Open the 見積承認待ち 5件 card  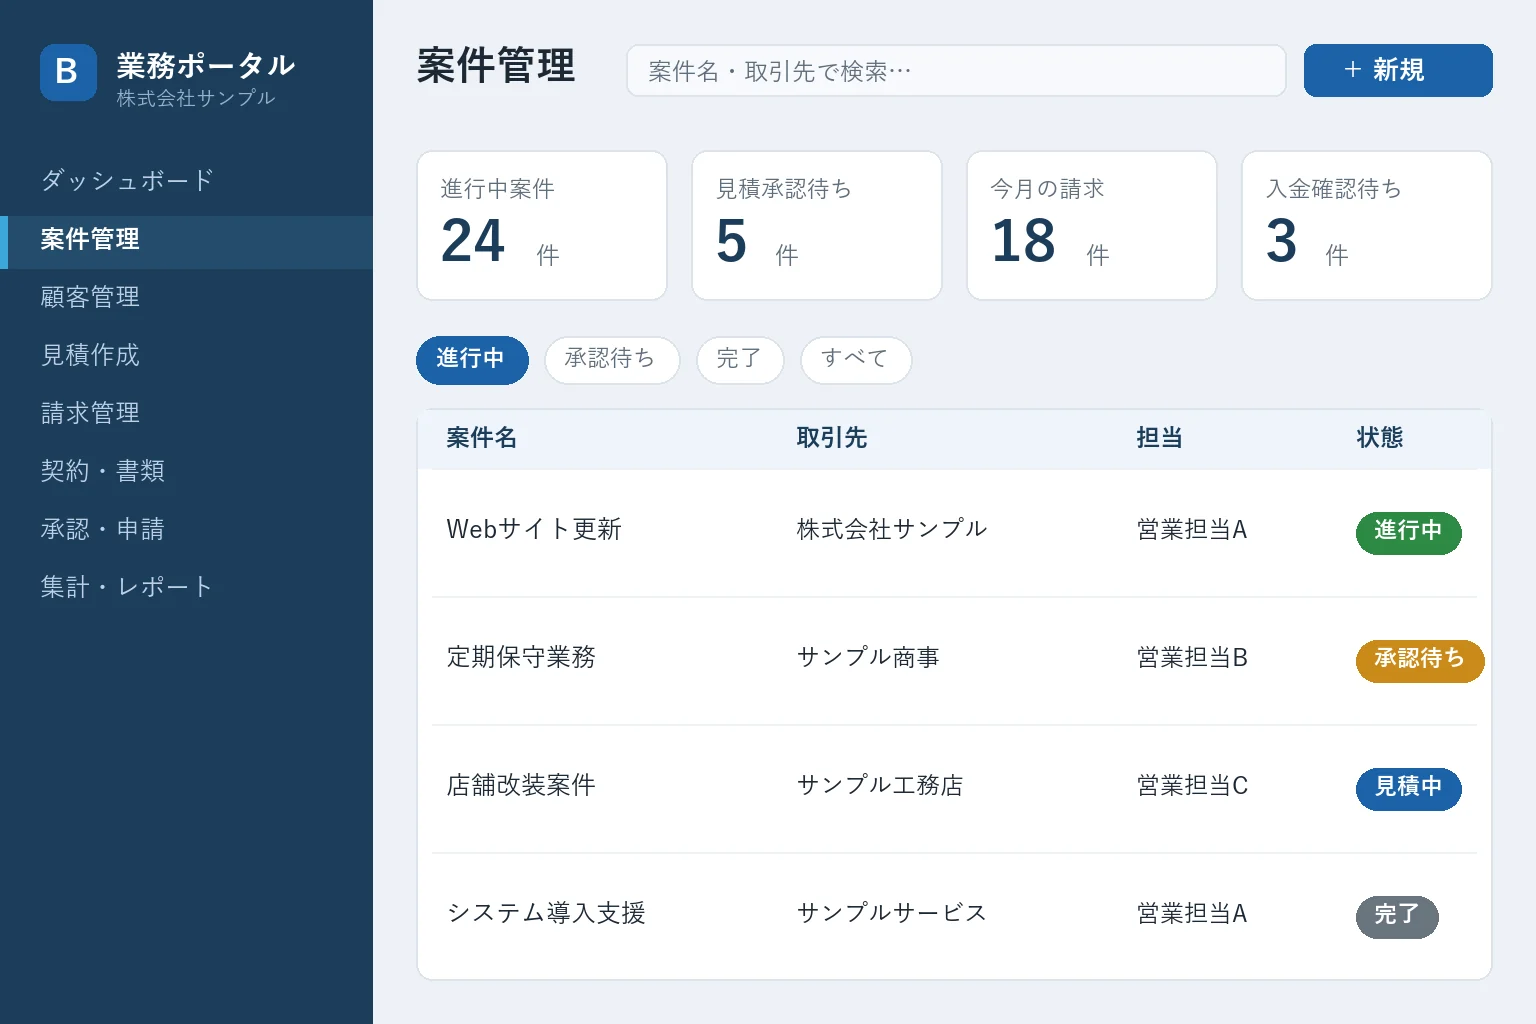817,225
